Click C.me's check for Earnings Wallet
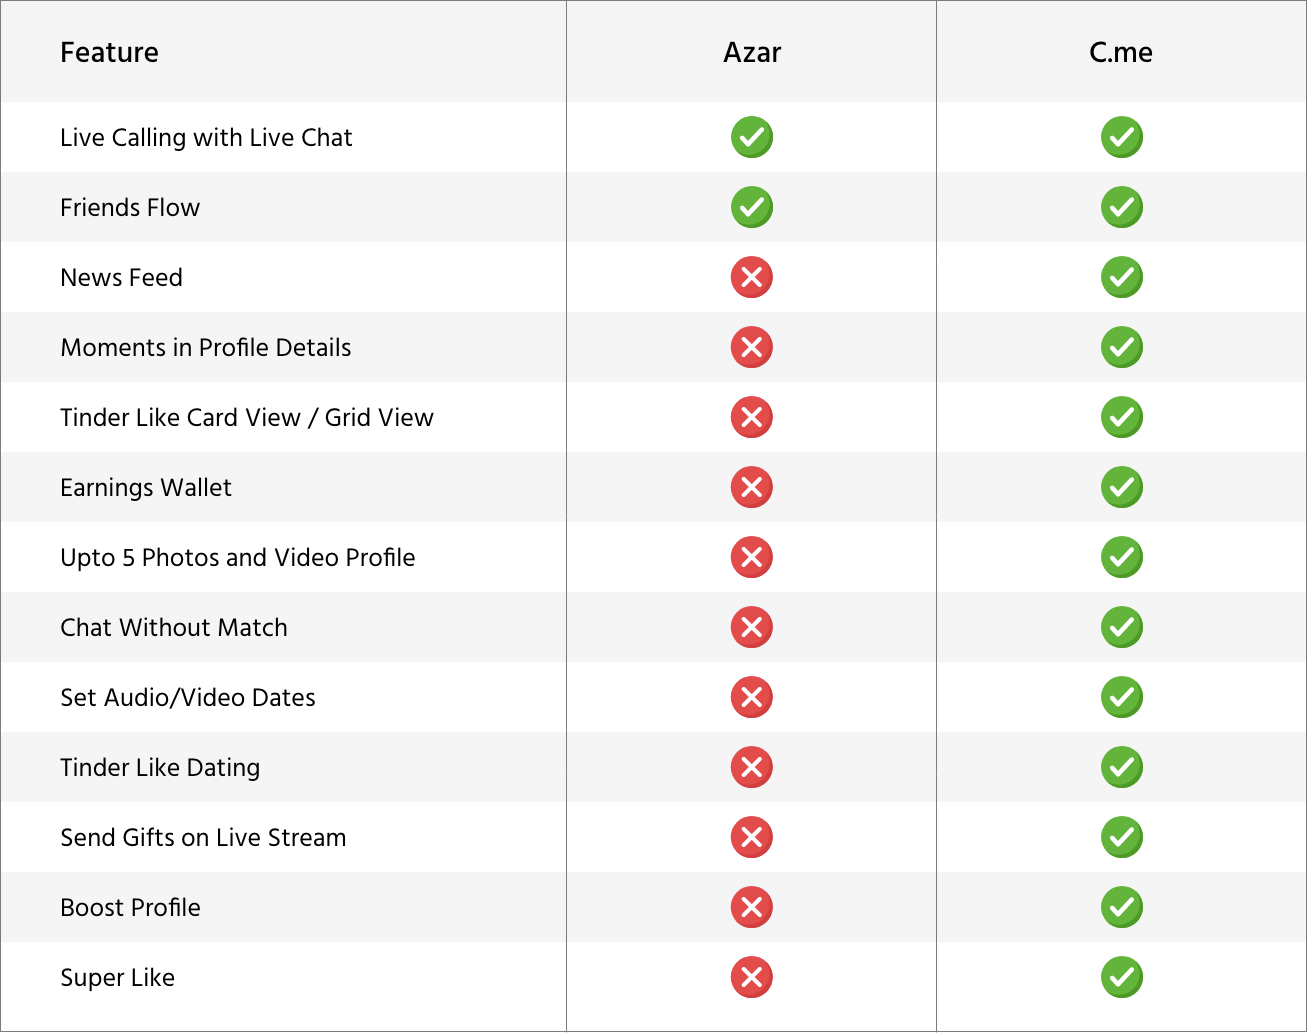The height and width of the screenshot is (1033, 1307). coord(1122,487)
